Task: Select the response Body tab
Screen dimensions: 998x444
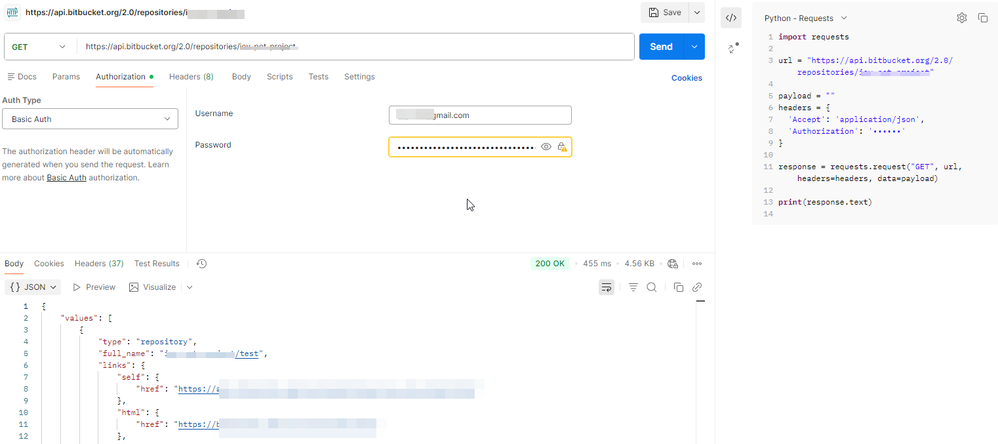Action: pos(14,263)
